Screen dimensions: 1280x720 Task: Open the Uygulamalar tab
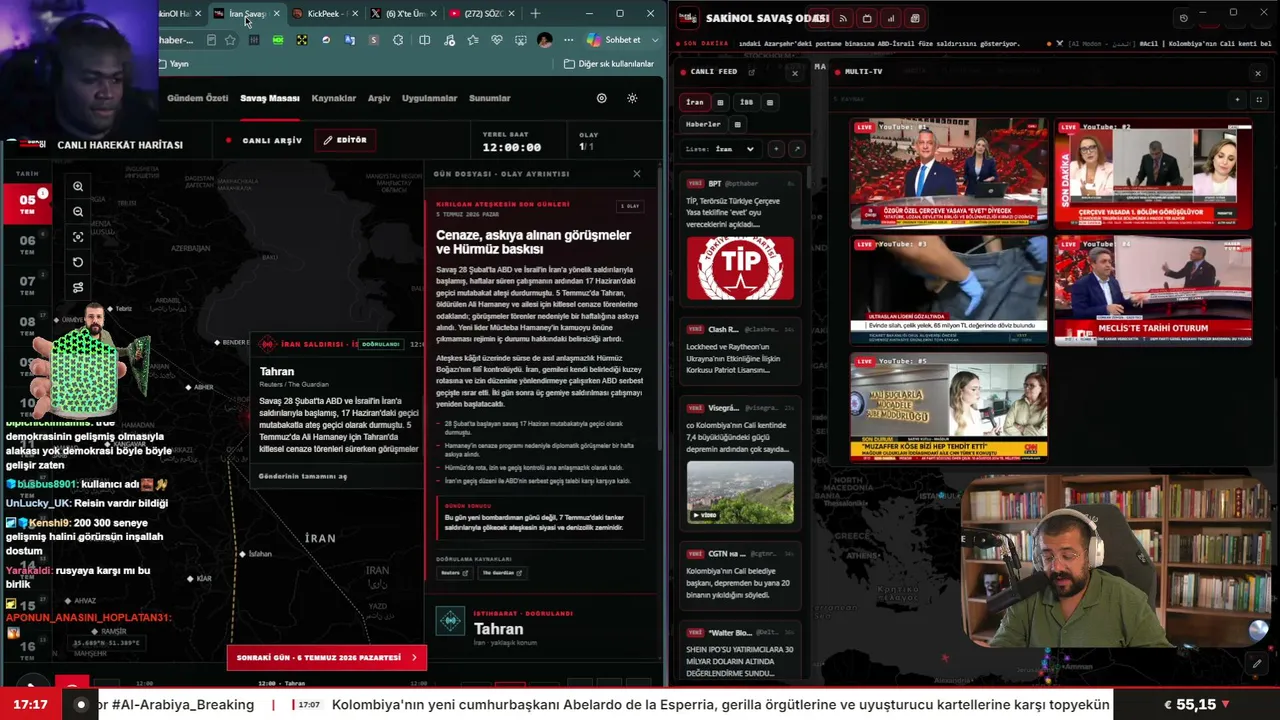[x=429, y=98]
